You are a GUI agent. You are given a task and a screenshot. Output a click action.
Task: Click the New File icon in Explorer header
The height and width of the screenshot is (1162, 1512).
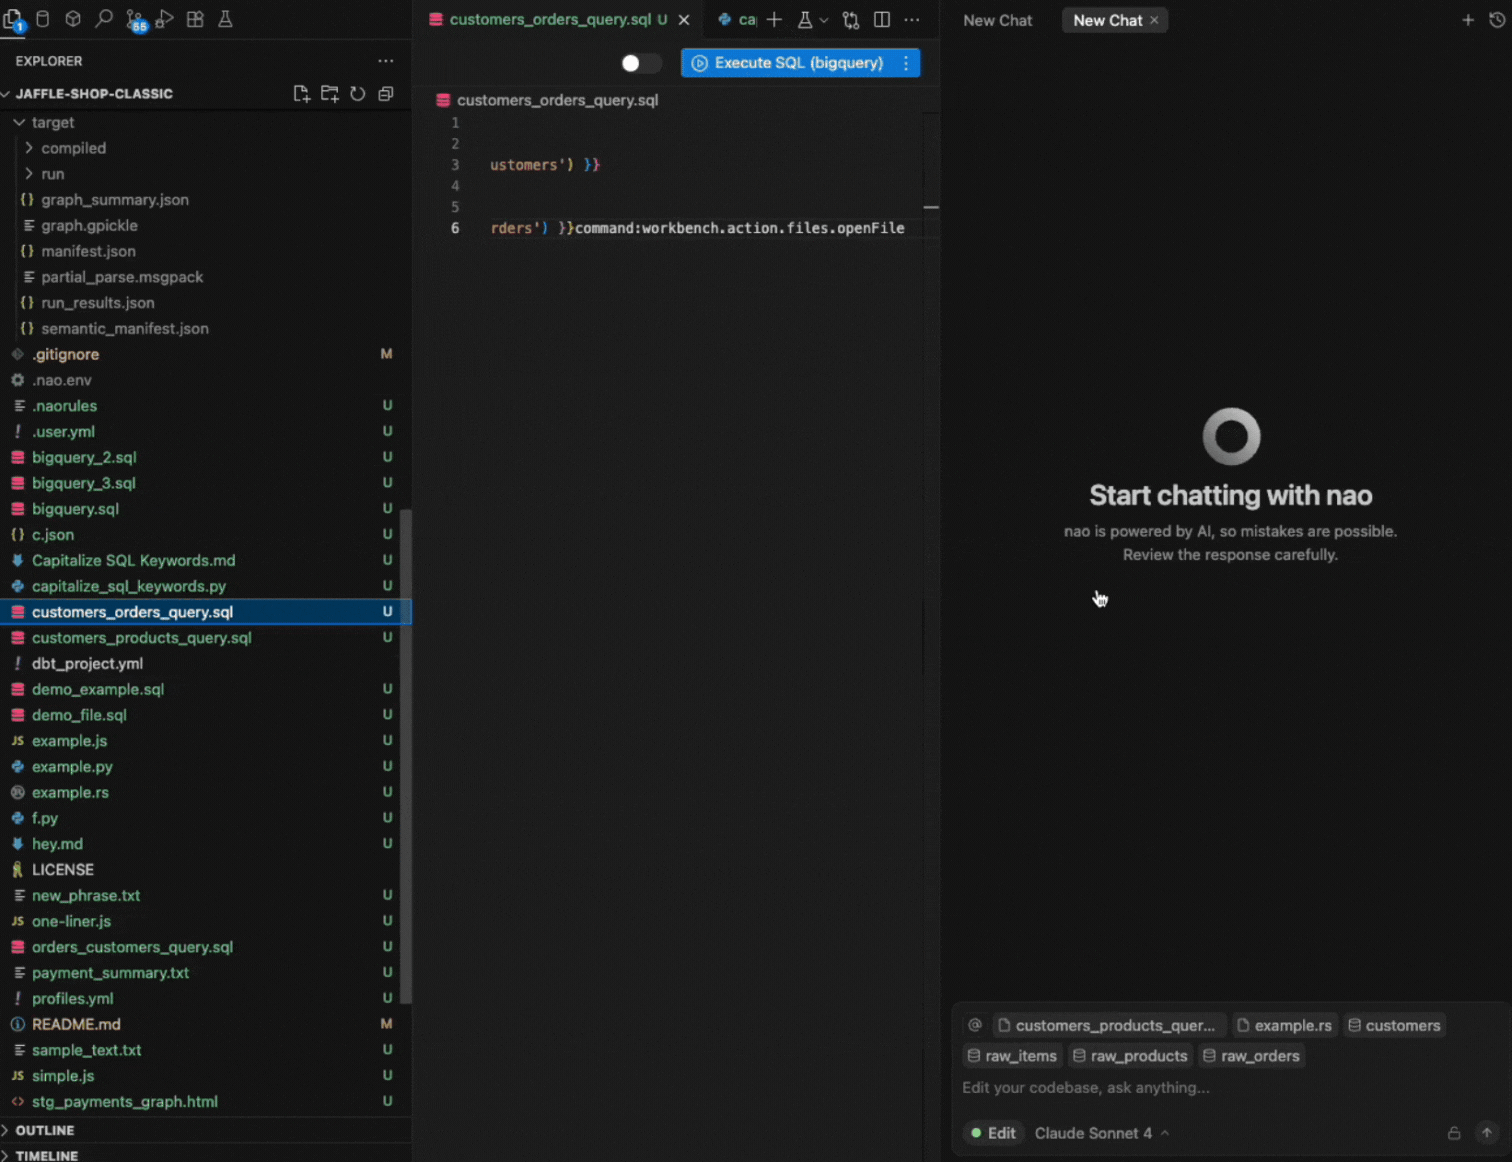(x=301, y=94)
